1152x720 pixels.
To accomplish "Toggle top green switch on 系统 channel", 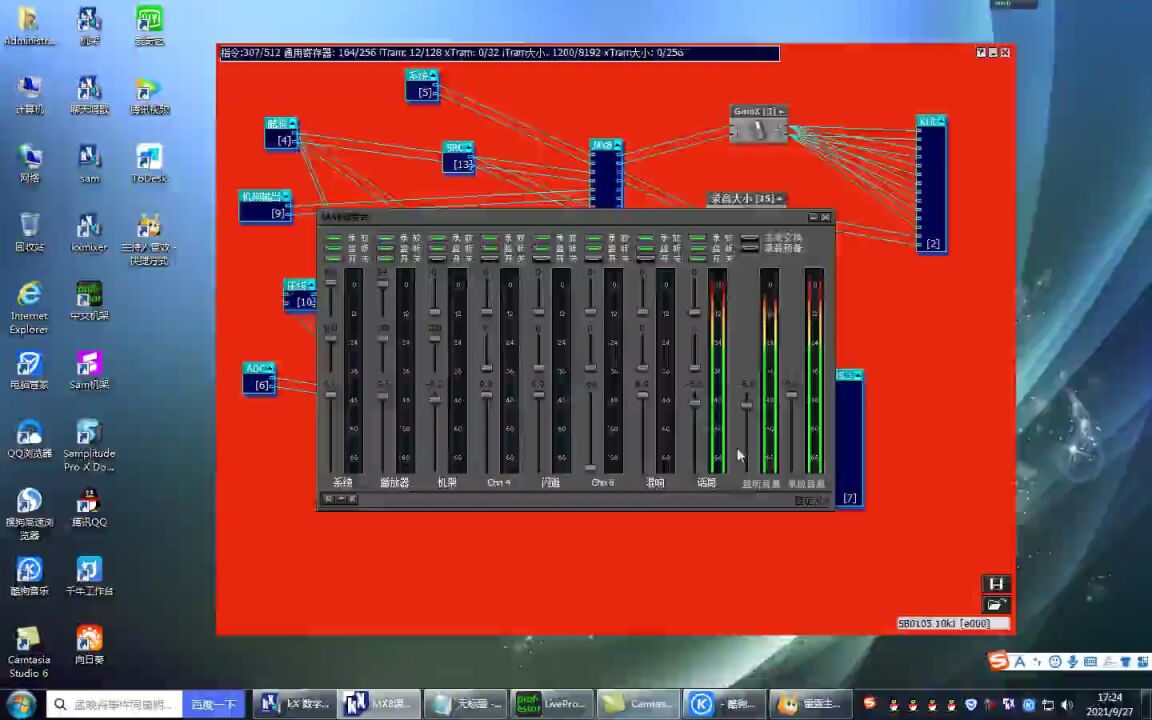I will point(334,238).
